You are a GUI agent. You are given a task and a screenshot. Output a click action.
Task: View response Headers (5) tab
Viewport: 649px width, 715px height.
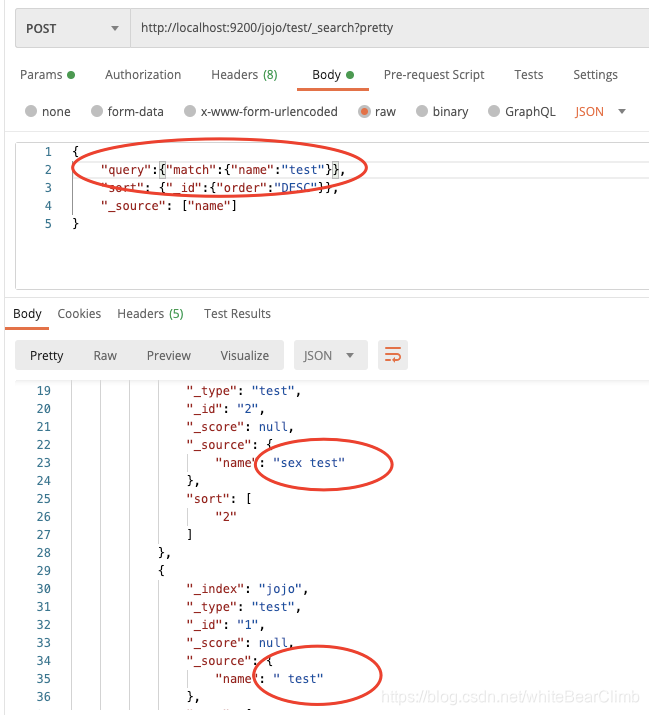tap(150, 314)
